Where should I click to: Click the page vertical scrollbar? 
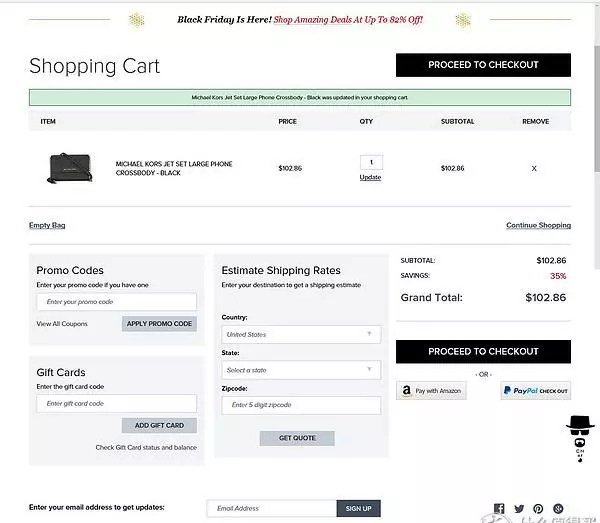[597, 107]
